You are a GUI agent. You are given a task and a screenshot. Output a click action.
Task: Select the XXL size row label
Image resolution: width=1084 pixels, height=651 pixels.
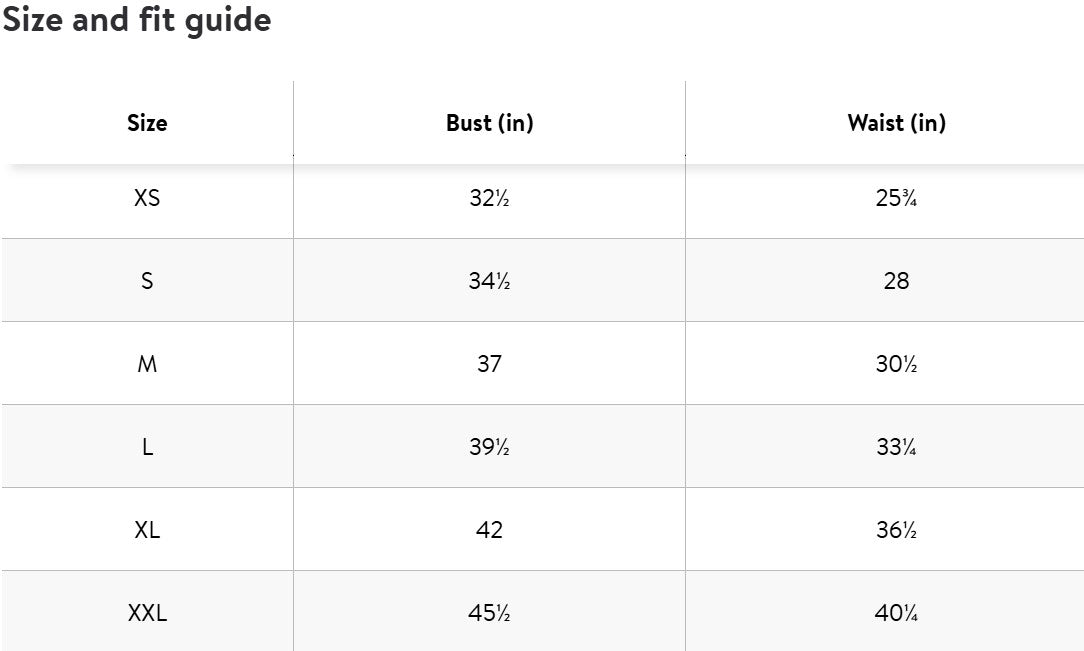147,613
